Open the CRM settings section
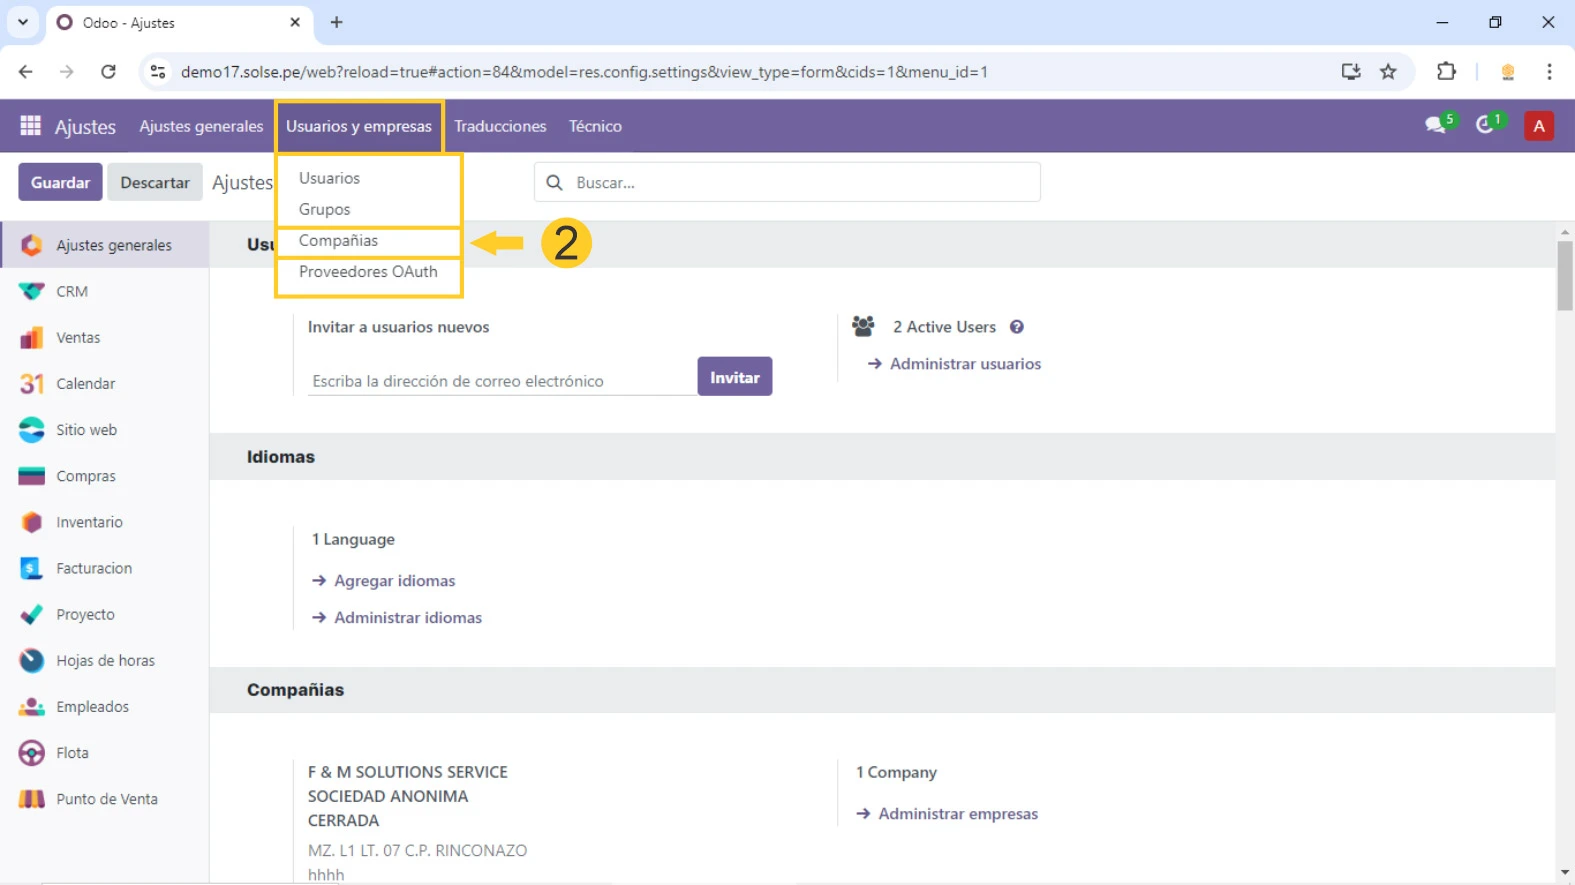Screen dimensions: 1575x885 [72, 291]
